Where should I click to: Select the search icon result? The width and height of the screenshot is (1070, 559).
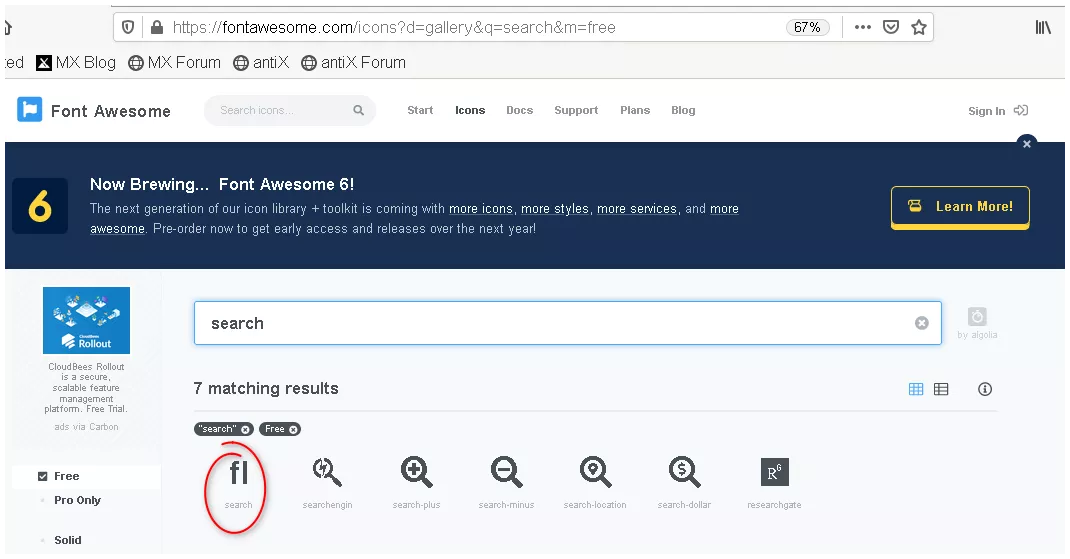238,483
